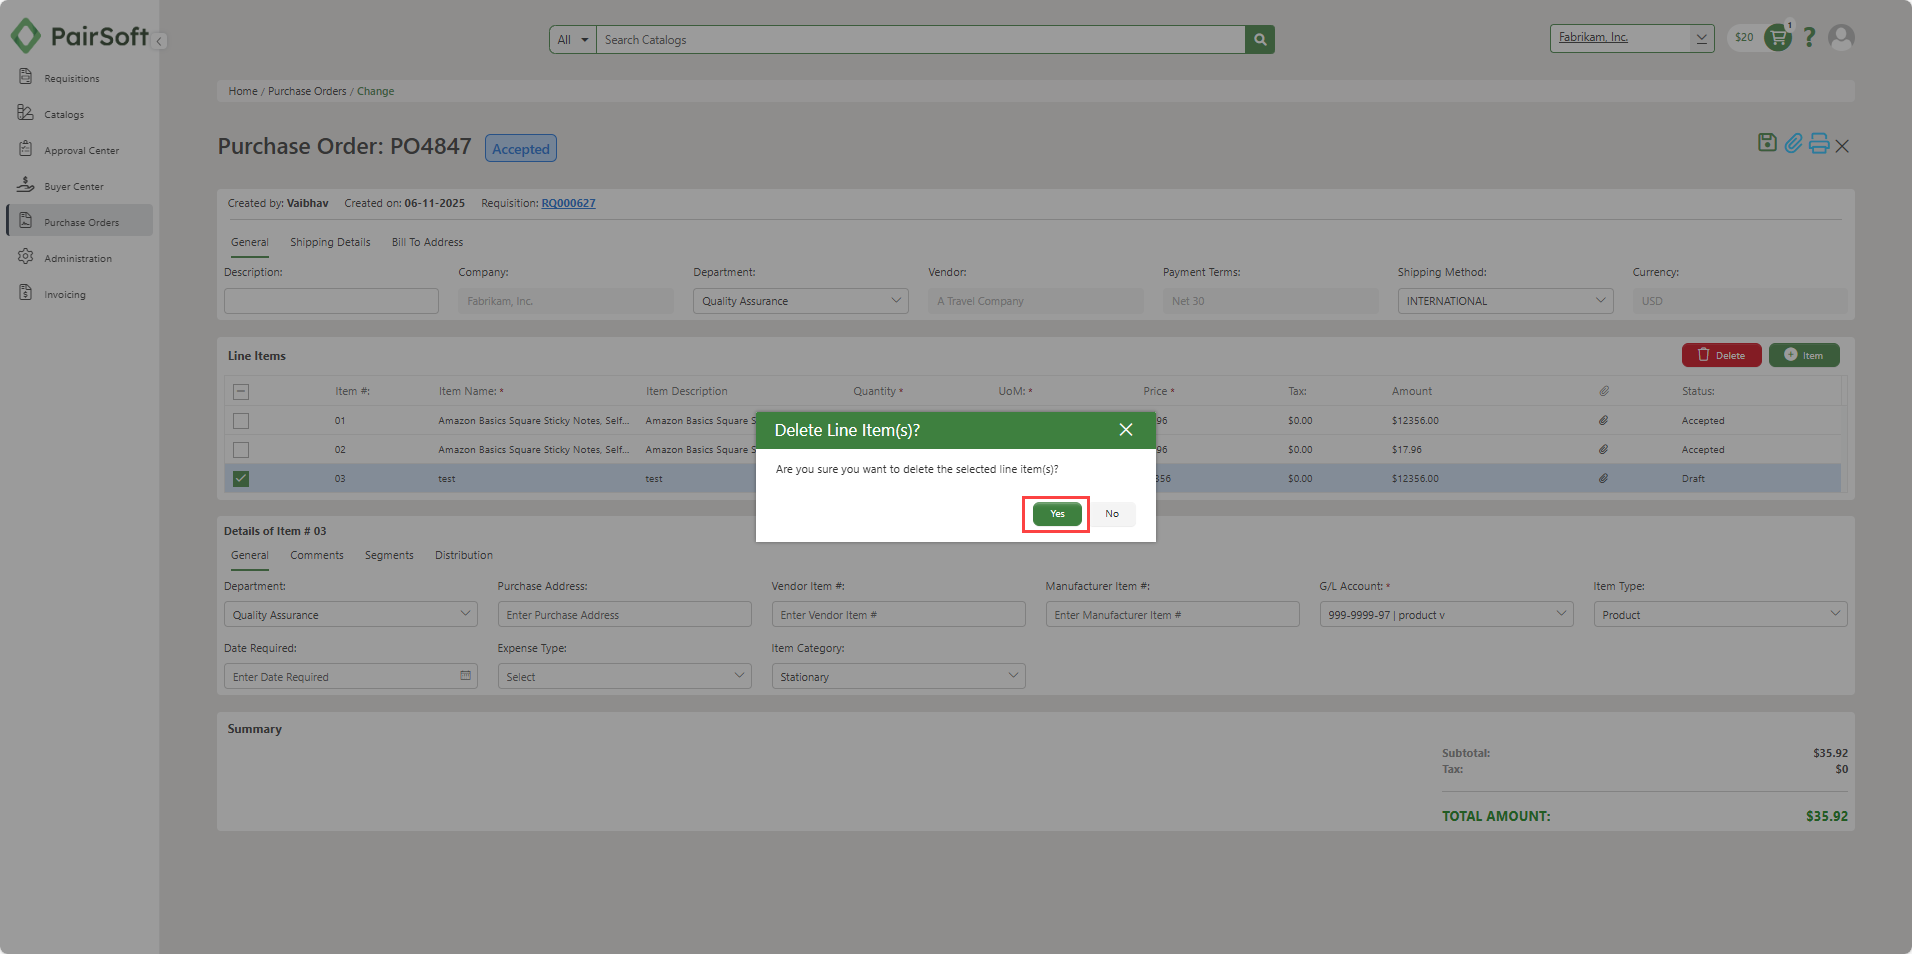The image size is (1912, 954).
Task: Expand the Shipping Method dropdown
Action: (1505, 301)
